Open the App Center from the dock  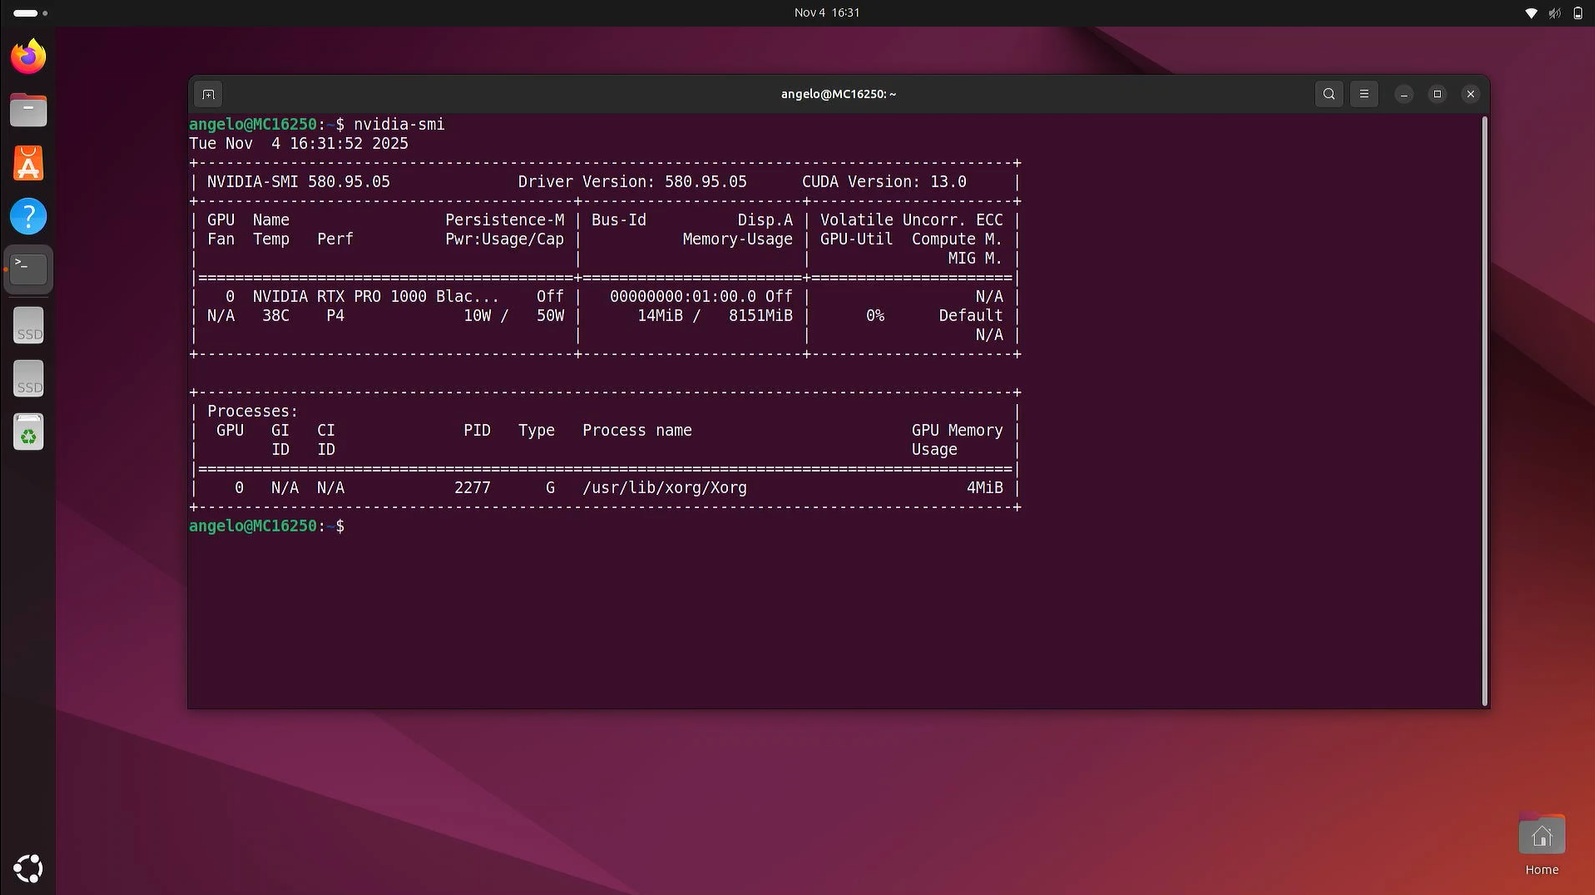tap(28, 163)
